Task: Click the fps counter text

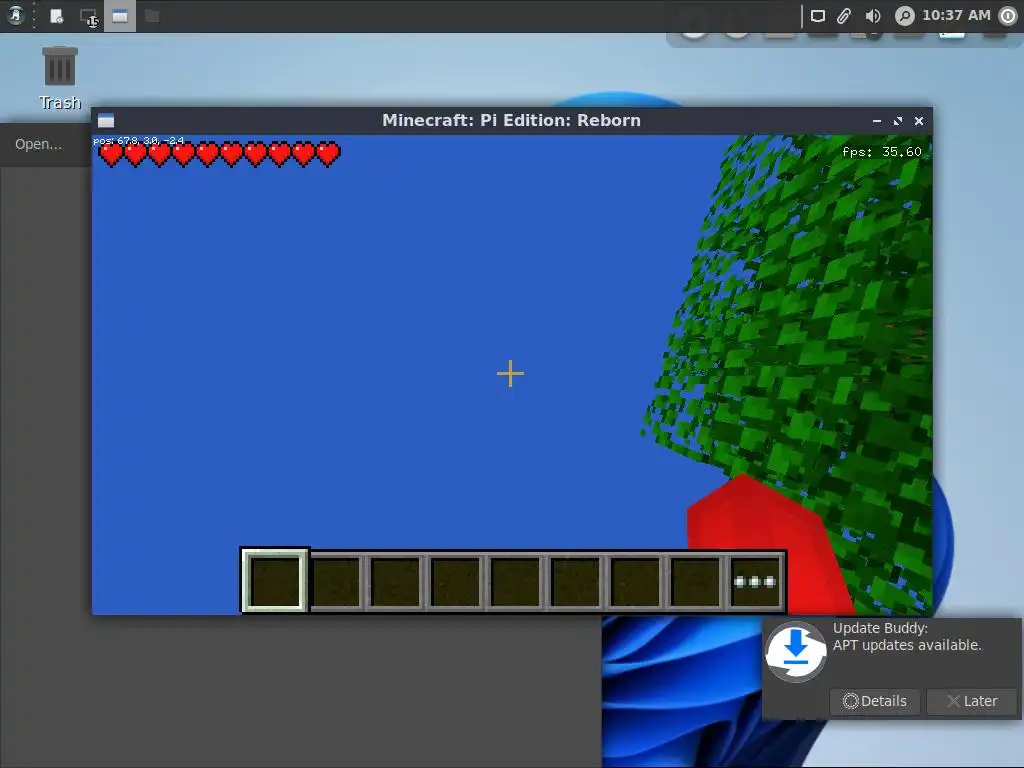Action: click(x=882, y=152)
